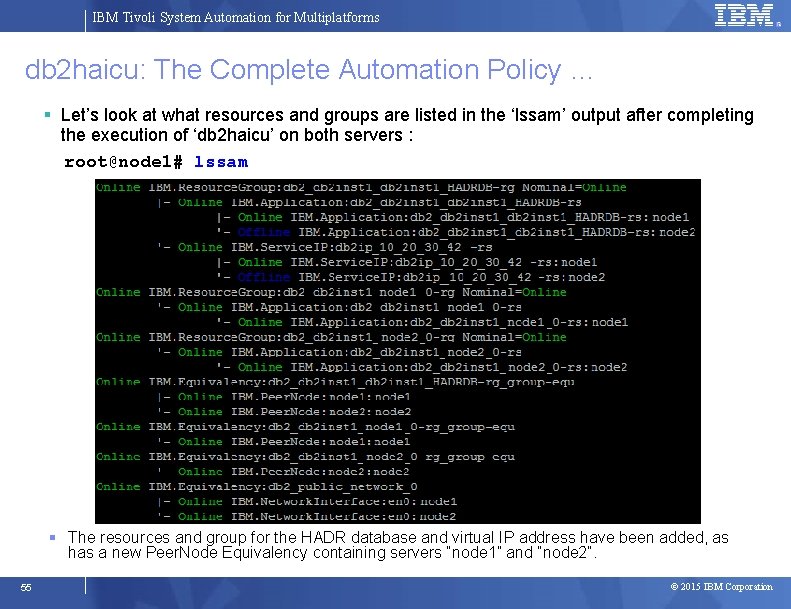
Task: Click the IBM.ServiceIP db2ip_10_20_30_42-rs line without node
Action: (324, 247)
